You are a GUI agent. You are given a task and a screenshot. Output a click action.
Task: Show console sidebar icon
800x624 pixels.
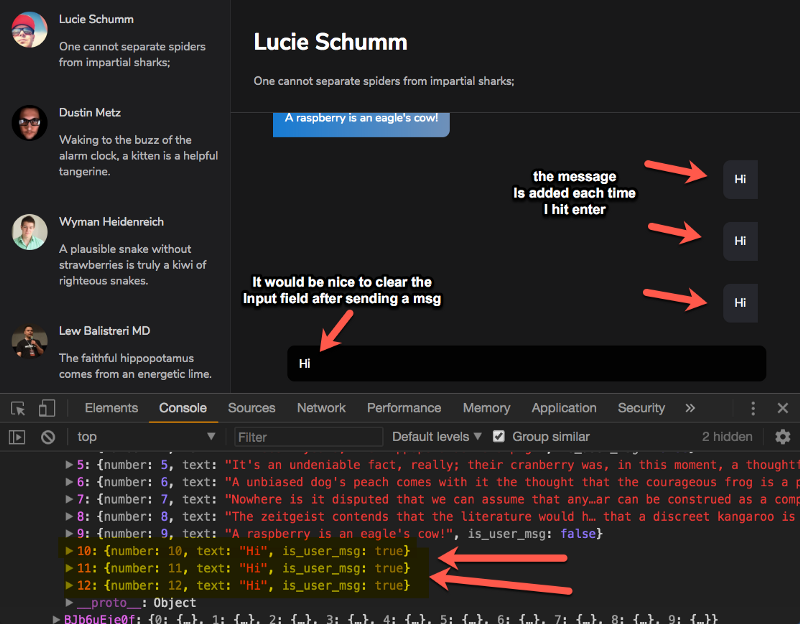17,437
